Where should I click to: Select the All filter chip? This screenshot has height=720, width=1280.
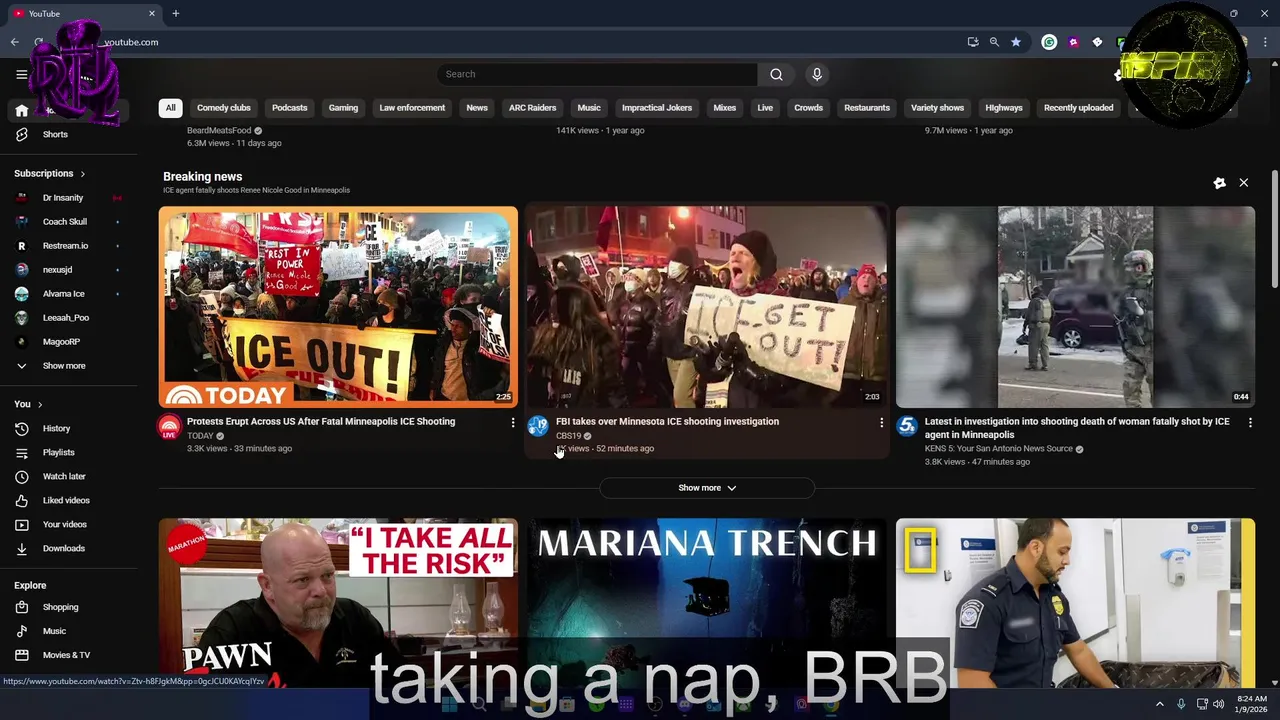[x=170, y=108]
